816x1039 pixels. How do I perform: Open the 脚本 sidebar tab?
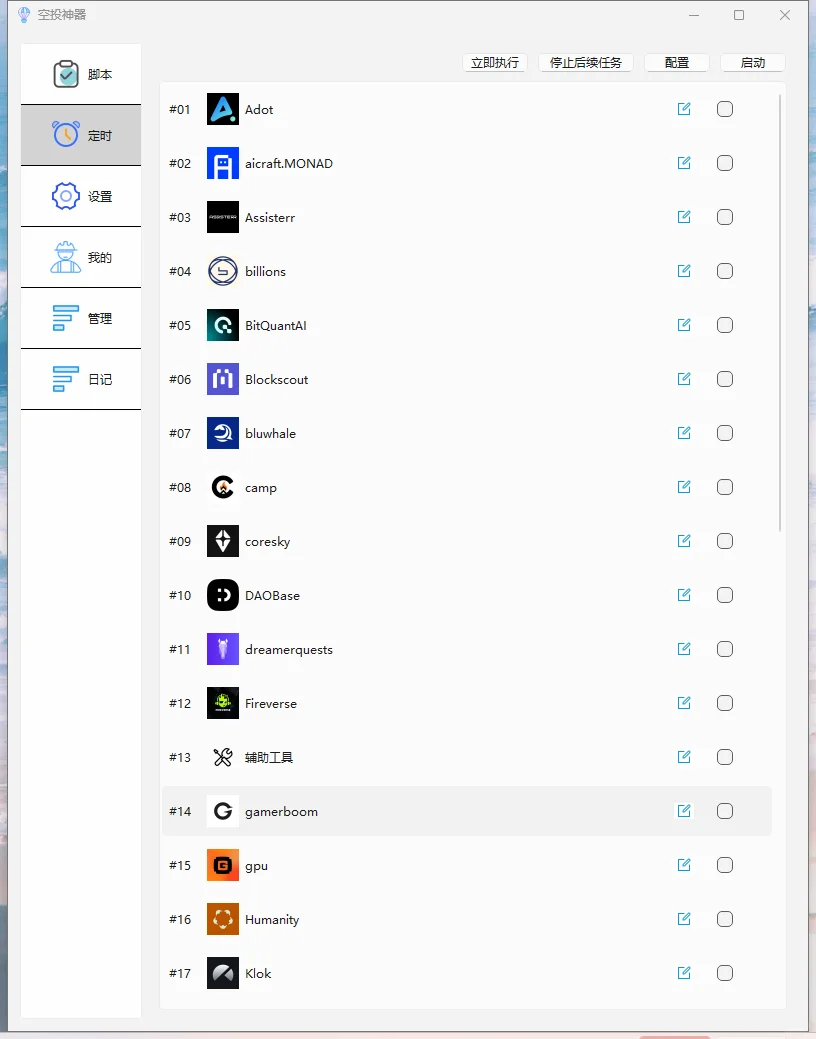coord(81,74)
